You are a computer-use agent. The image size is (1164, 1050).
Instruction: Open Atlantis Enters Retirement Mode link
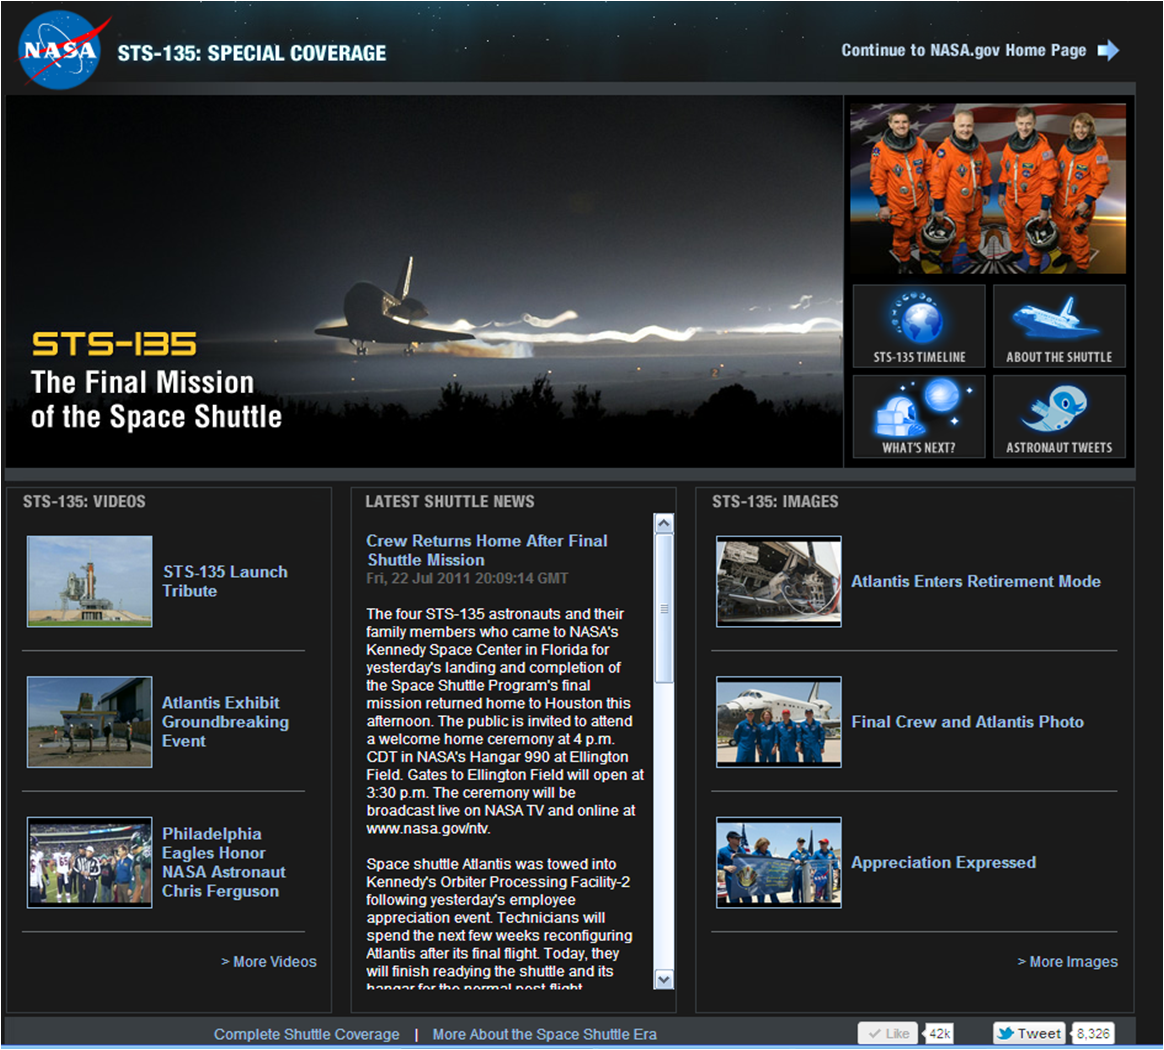(975, 581)
